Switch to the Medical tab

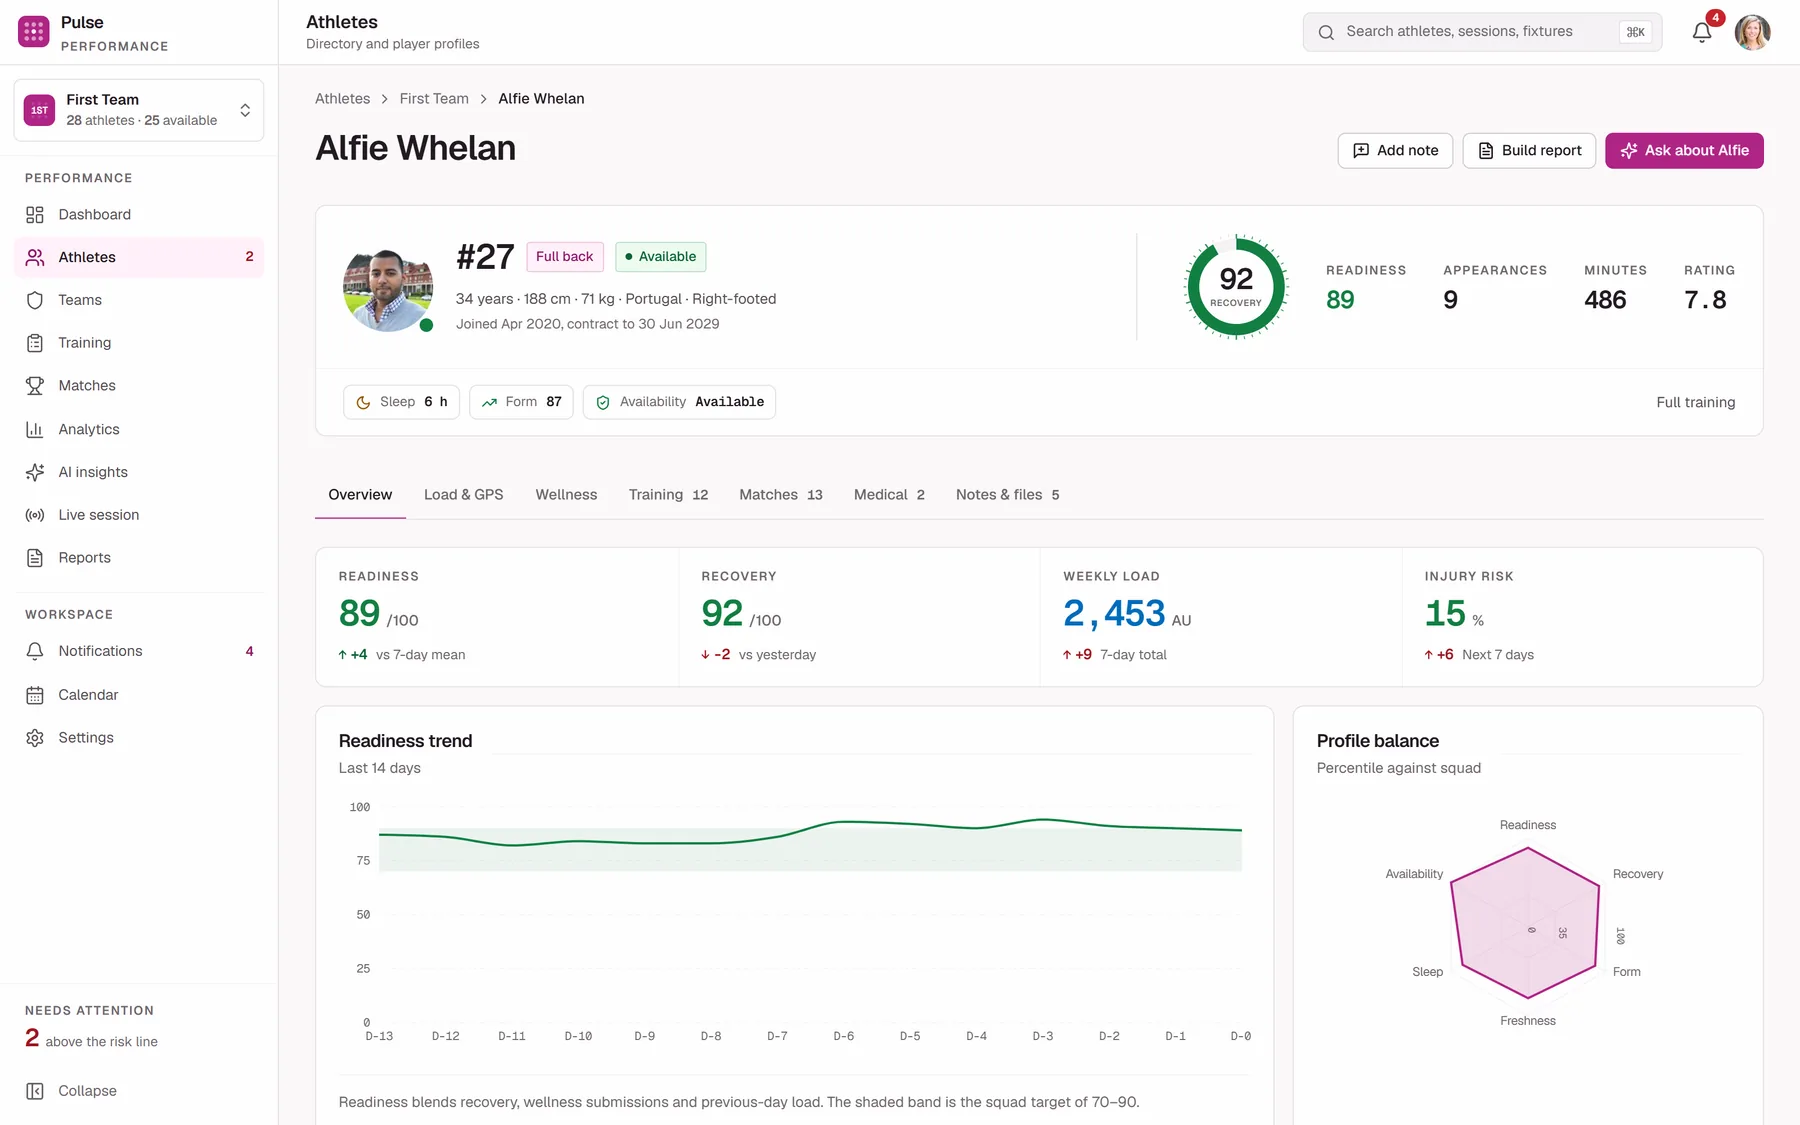tap(889, 495)
